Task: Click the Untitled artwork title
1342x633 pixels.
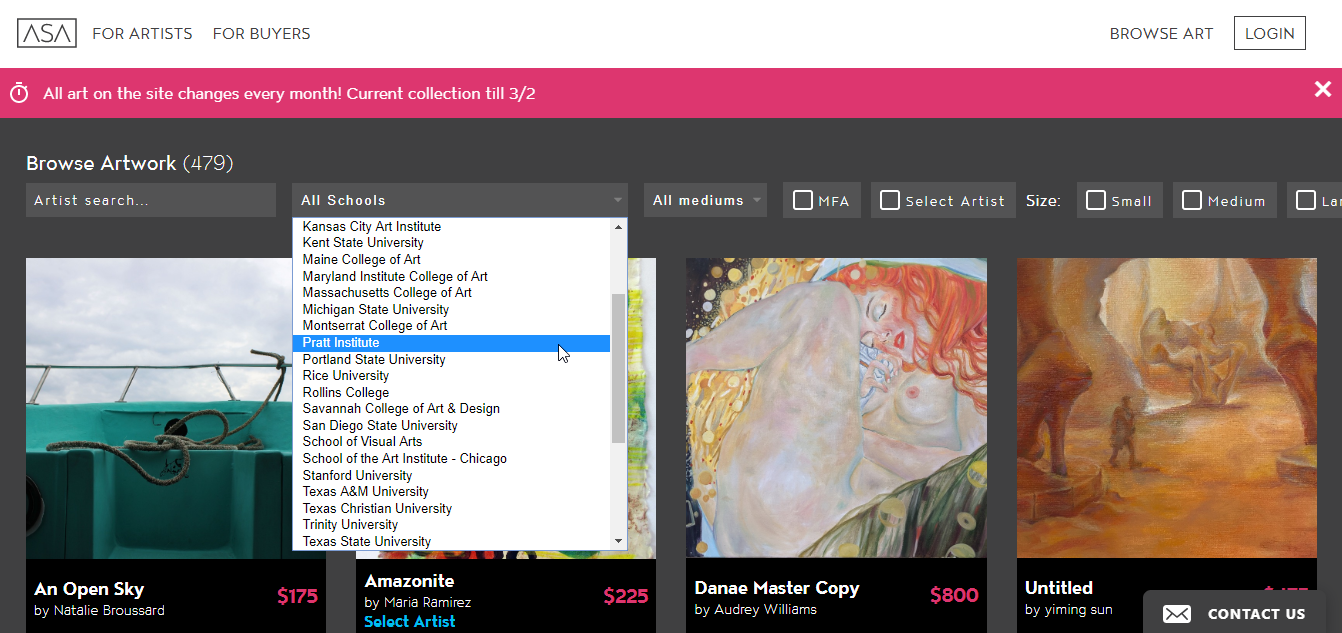Action: click(x=1059, y=588)
